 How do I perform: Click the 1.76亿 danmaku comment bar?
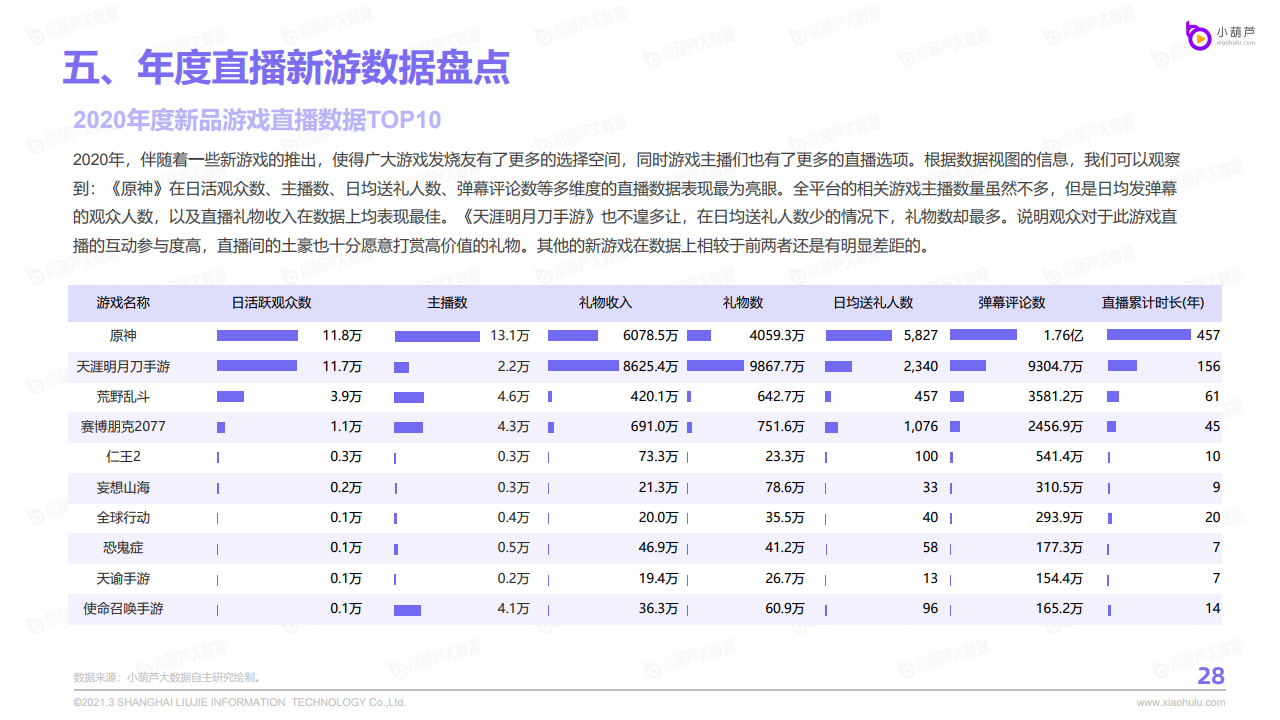click(x=983, y=336)
